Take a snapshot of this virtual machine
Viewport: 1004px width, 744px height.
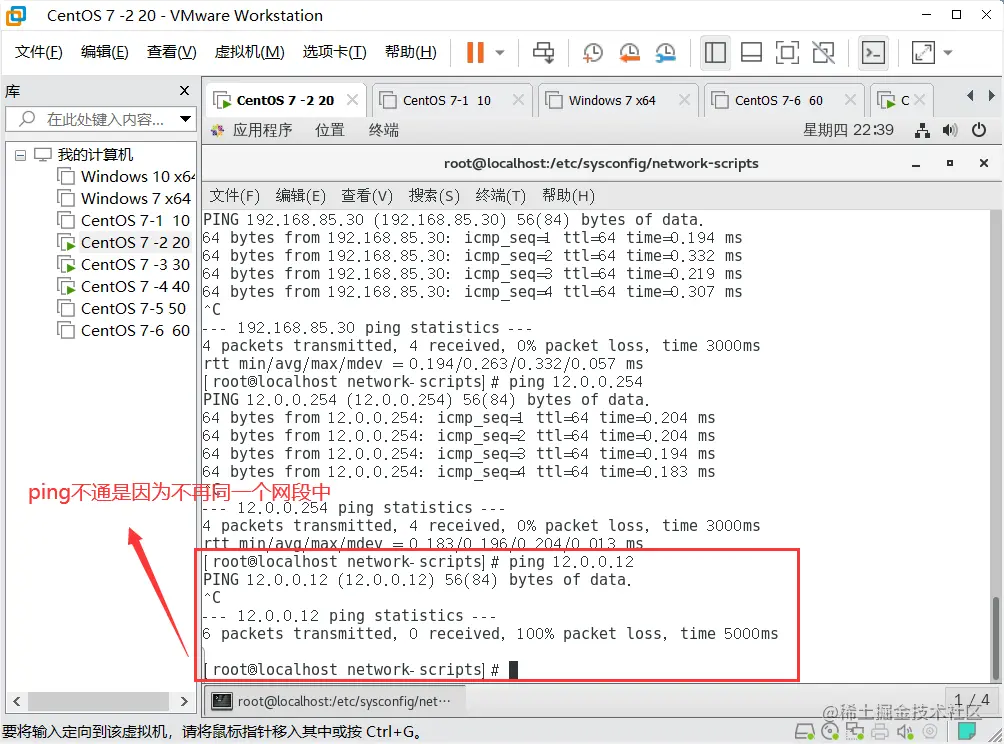592,54
